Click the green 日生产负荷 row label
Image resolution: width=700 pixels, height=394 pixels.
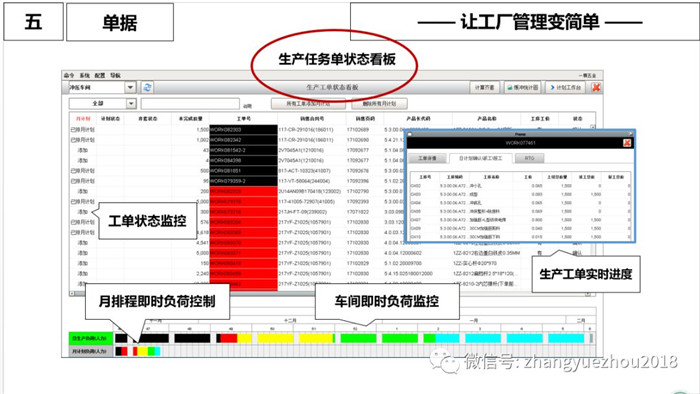(90, 338)
